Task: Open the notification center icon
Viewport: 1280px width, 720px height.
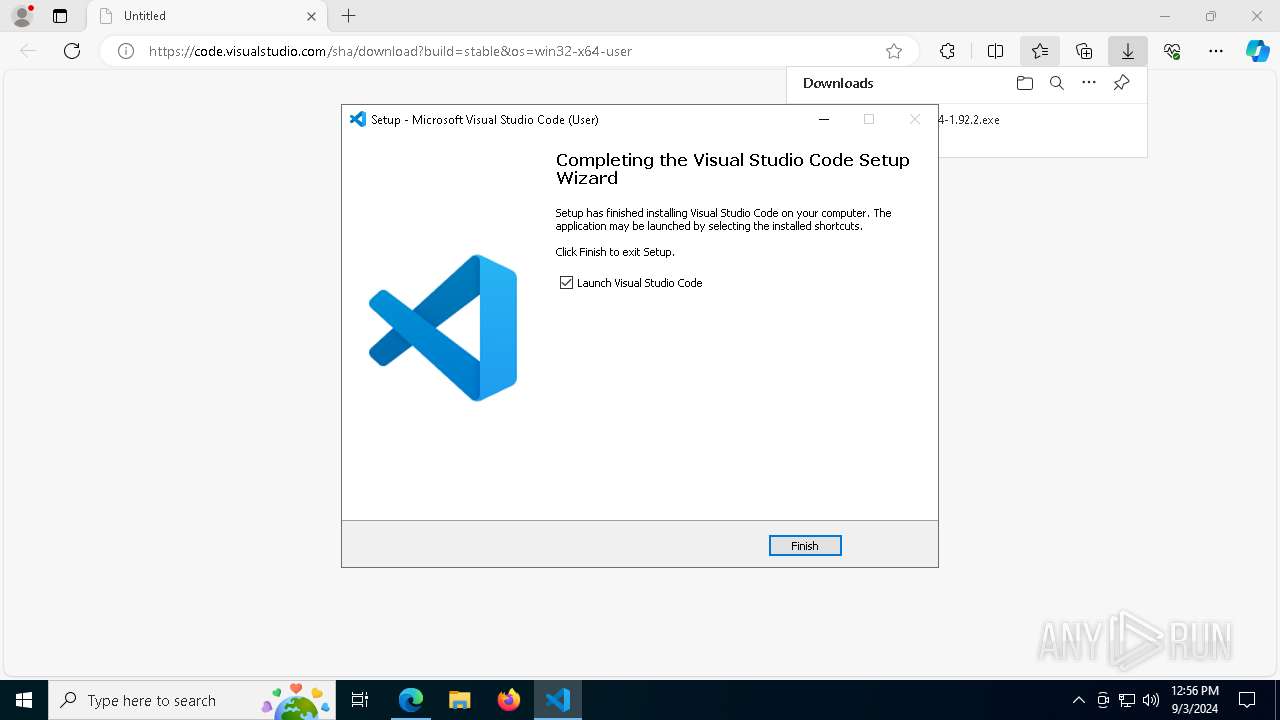Action: (1247, 700)
